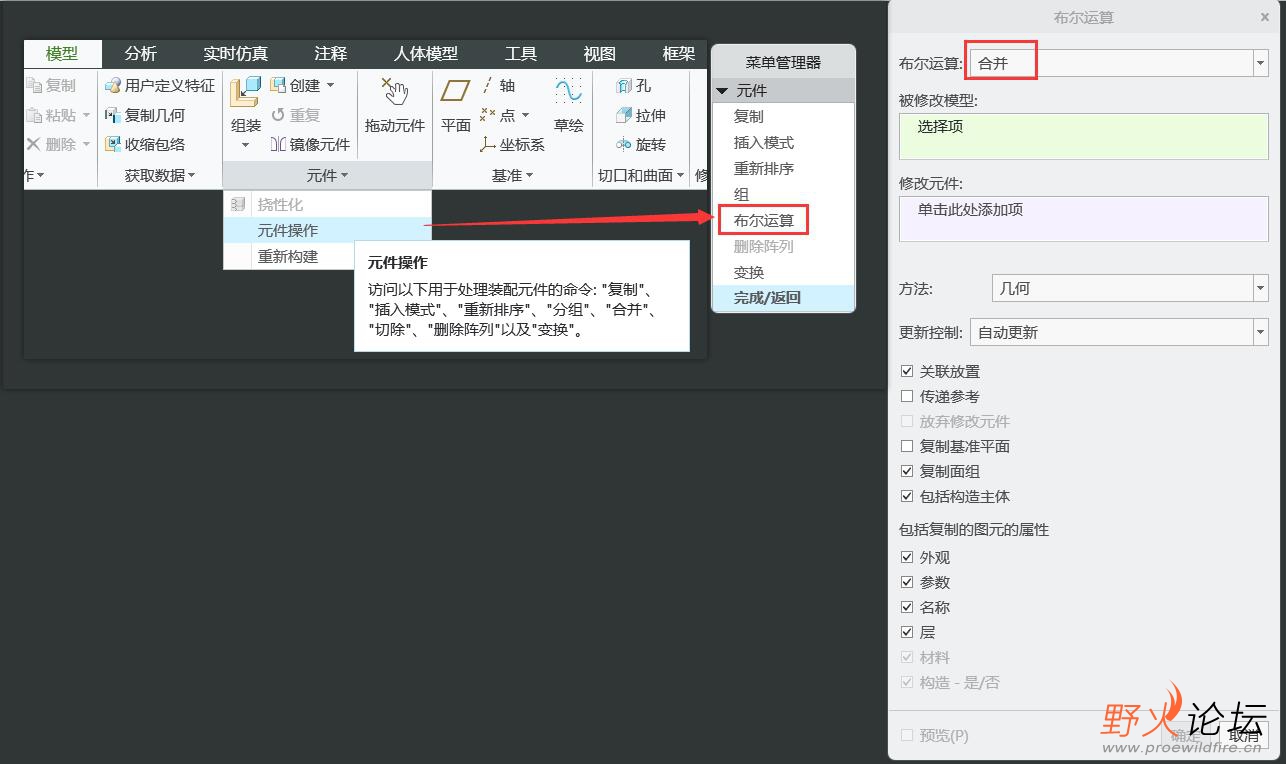Screen dimensions: 1286x764
Task: Expand the 获取数据 group dropdown
Action: tap(160, 175)
